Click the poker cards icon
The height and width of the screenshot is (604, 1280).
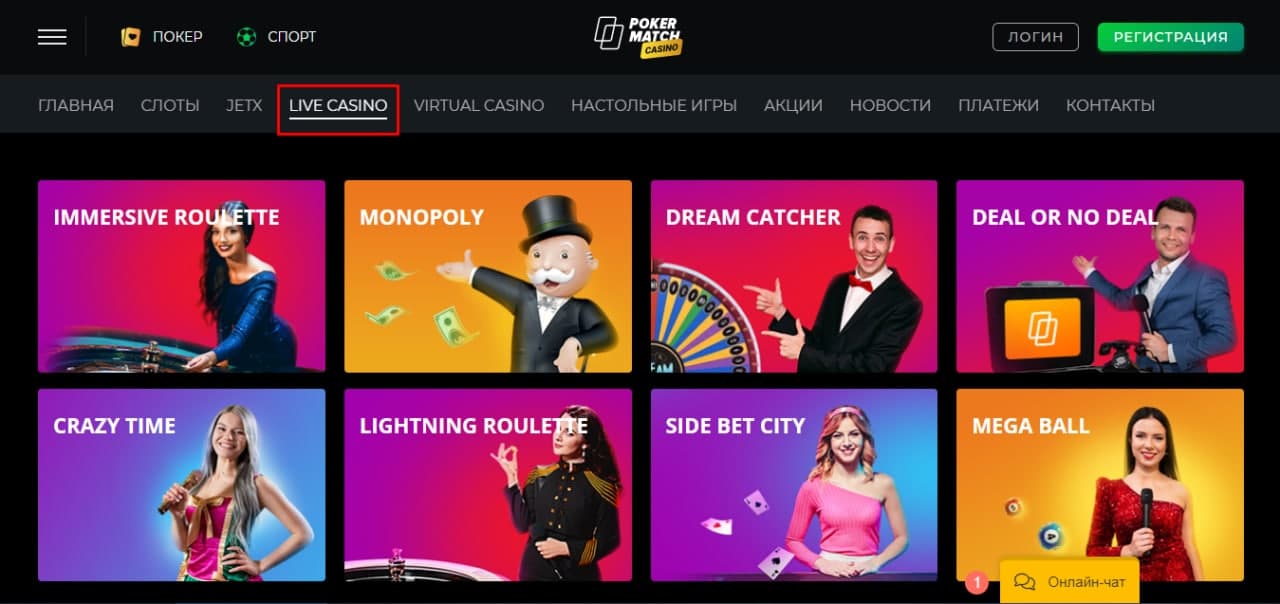(x=130, y=37)
